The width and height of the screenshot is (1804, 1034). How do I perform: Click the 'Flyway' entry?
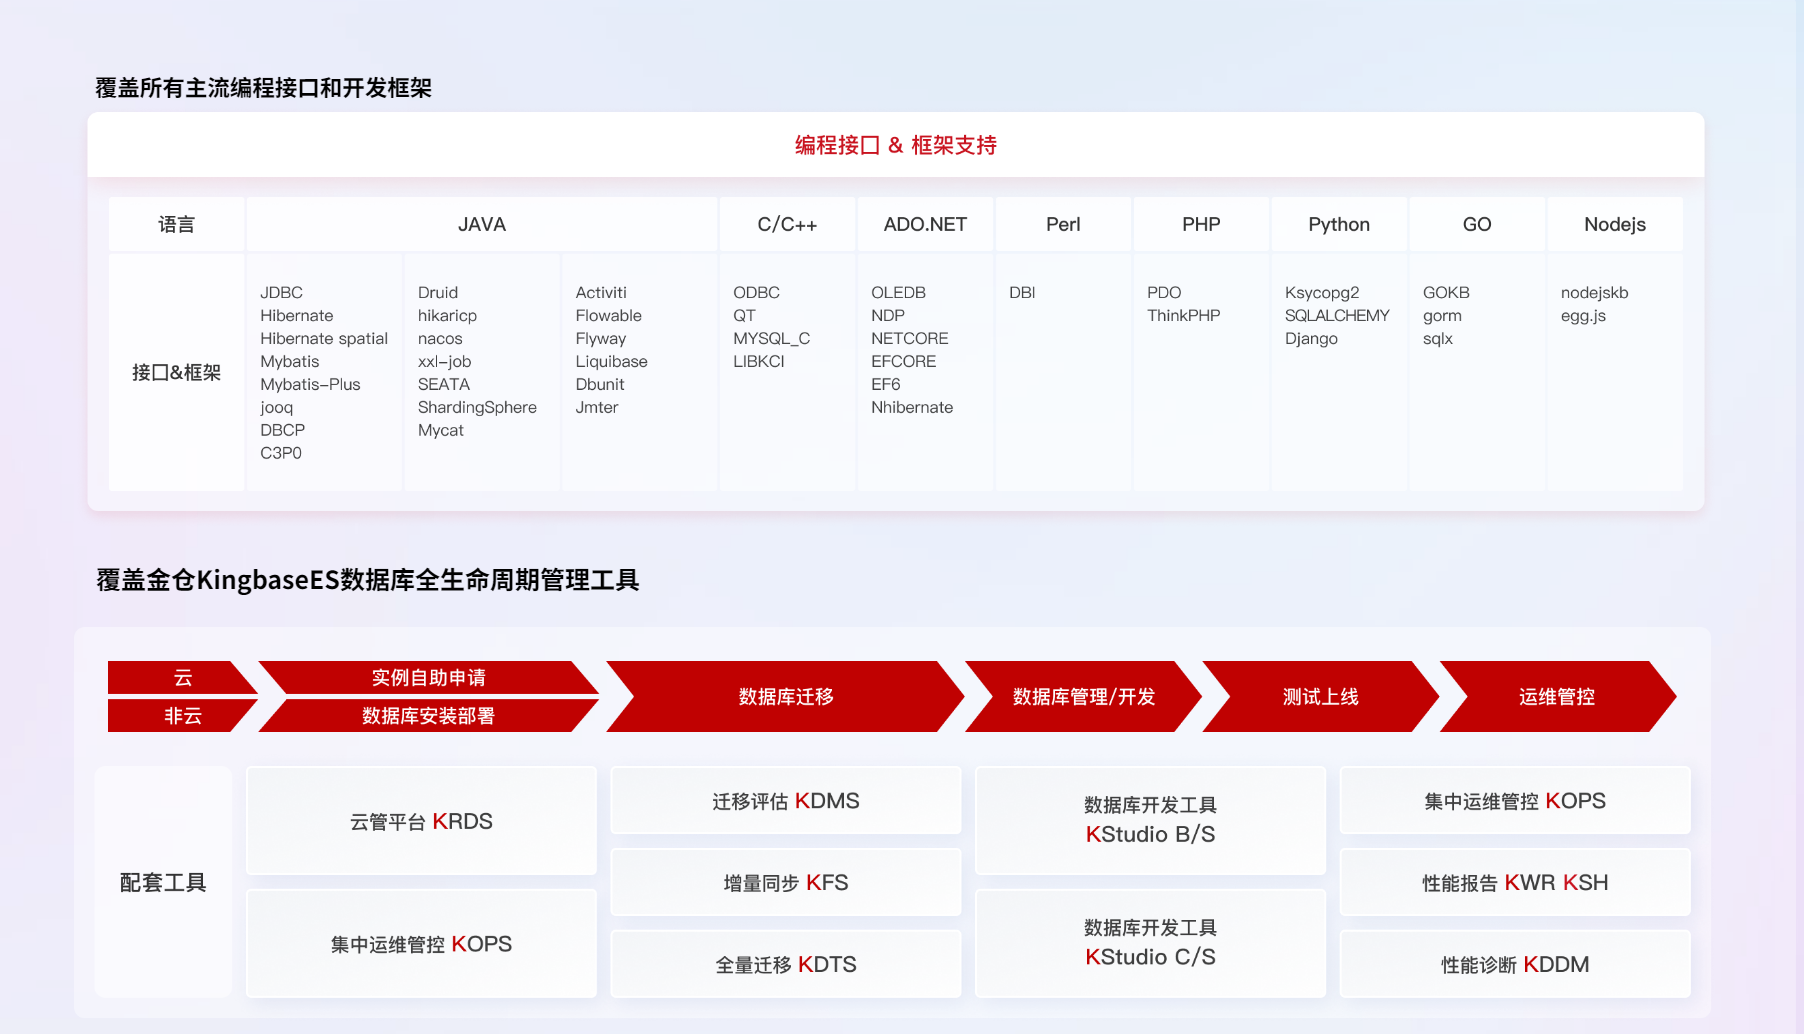(x=601, y=338)
